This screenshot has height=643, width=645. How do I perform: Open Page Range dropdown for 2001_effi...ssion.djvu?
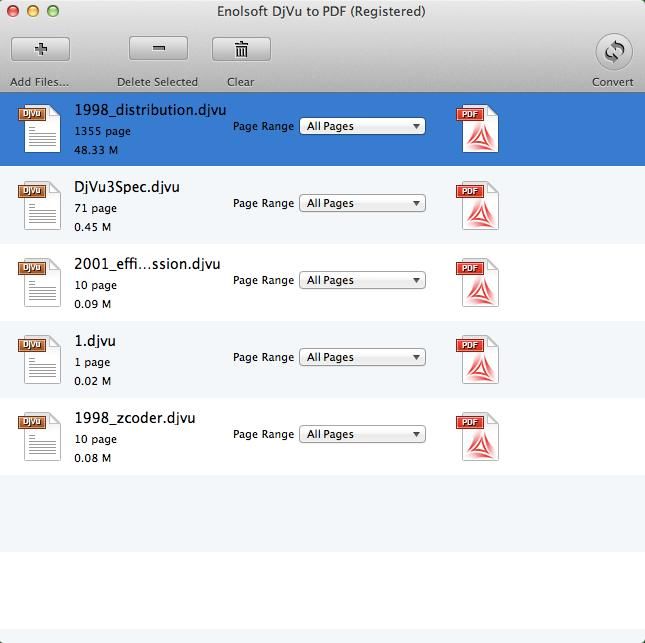click(362, 280)
